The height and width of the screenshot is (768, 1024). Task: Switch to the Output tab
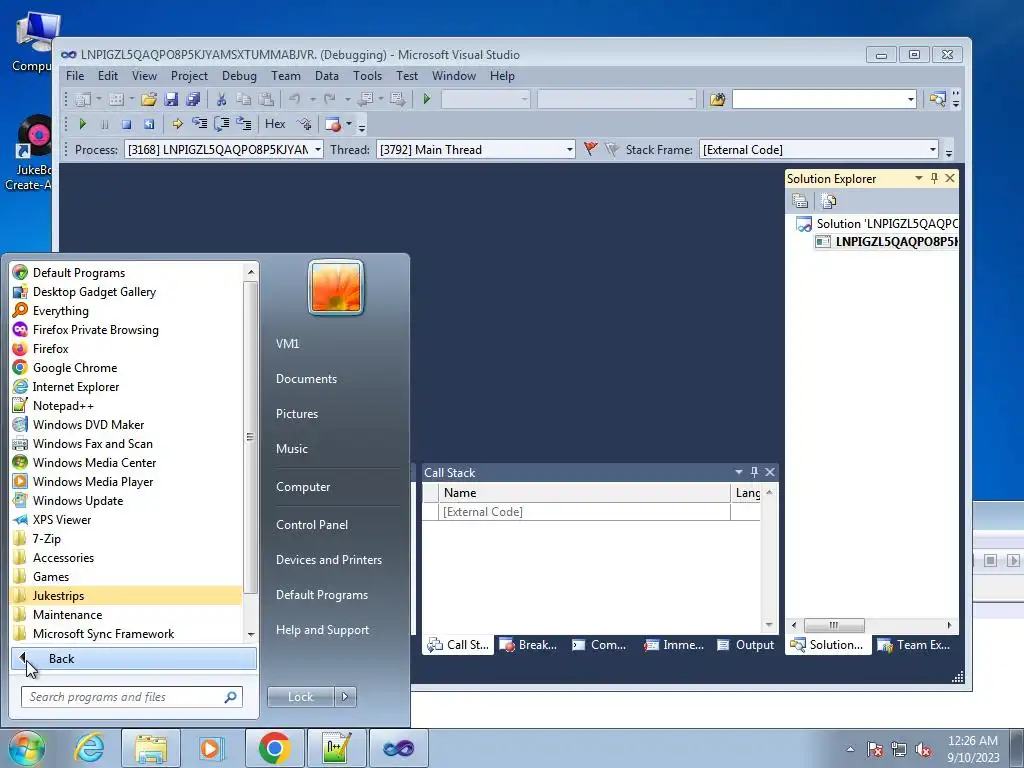click(x=746, y=645)
